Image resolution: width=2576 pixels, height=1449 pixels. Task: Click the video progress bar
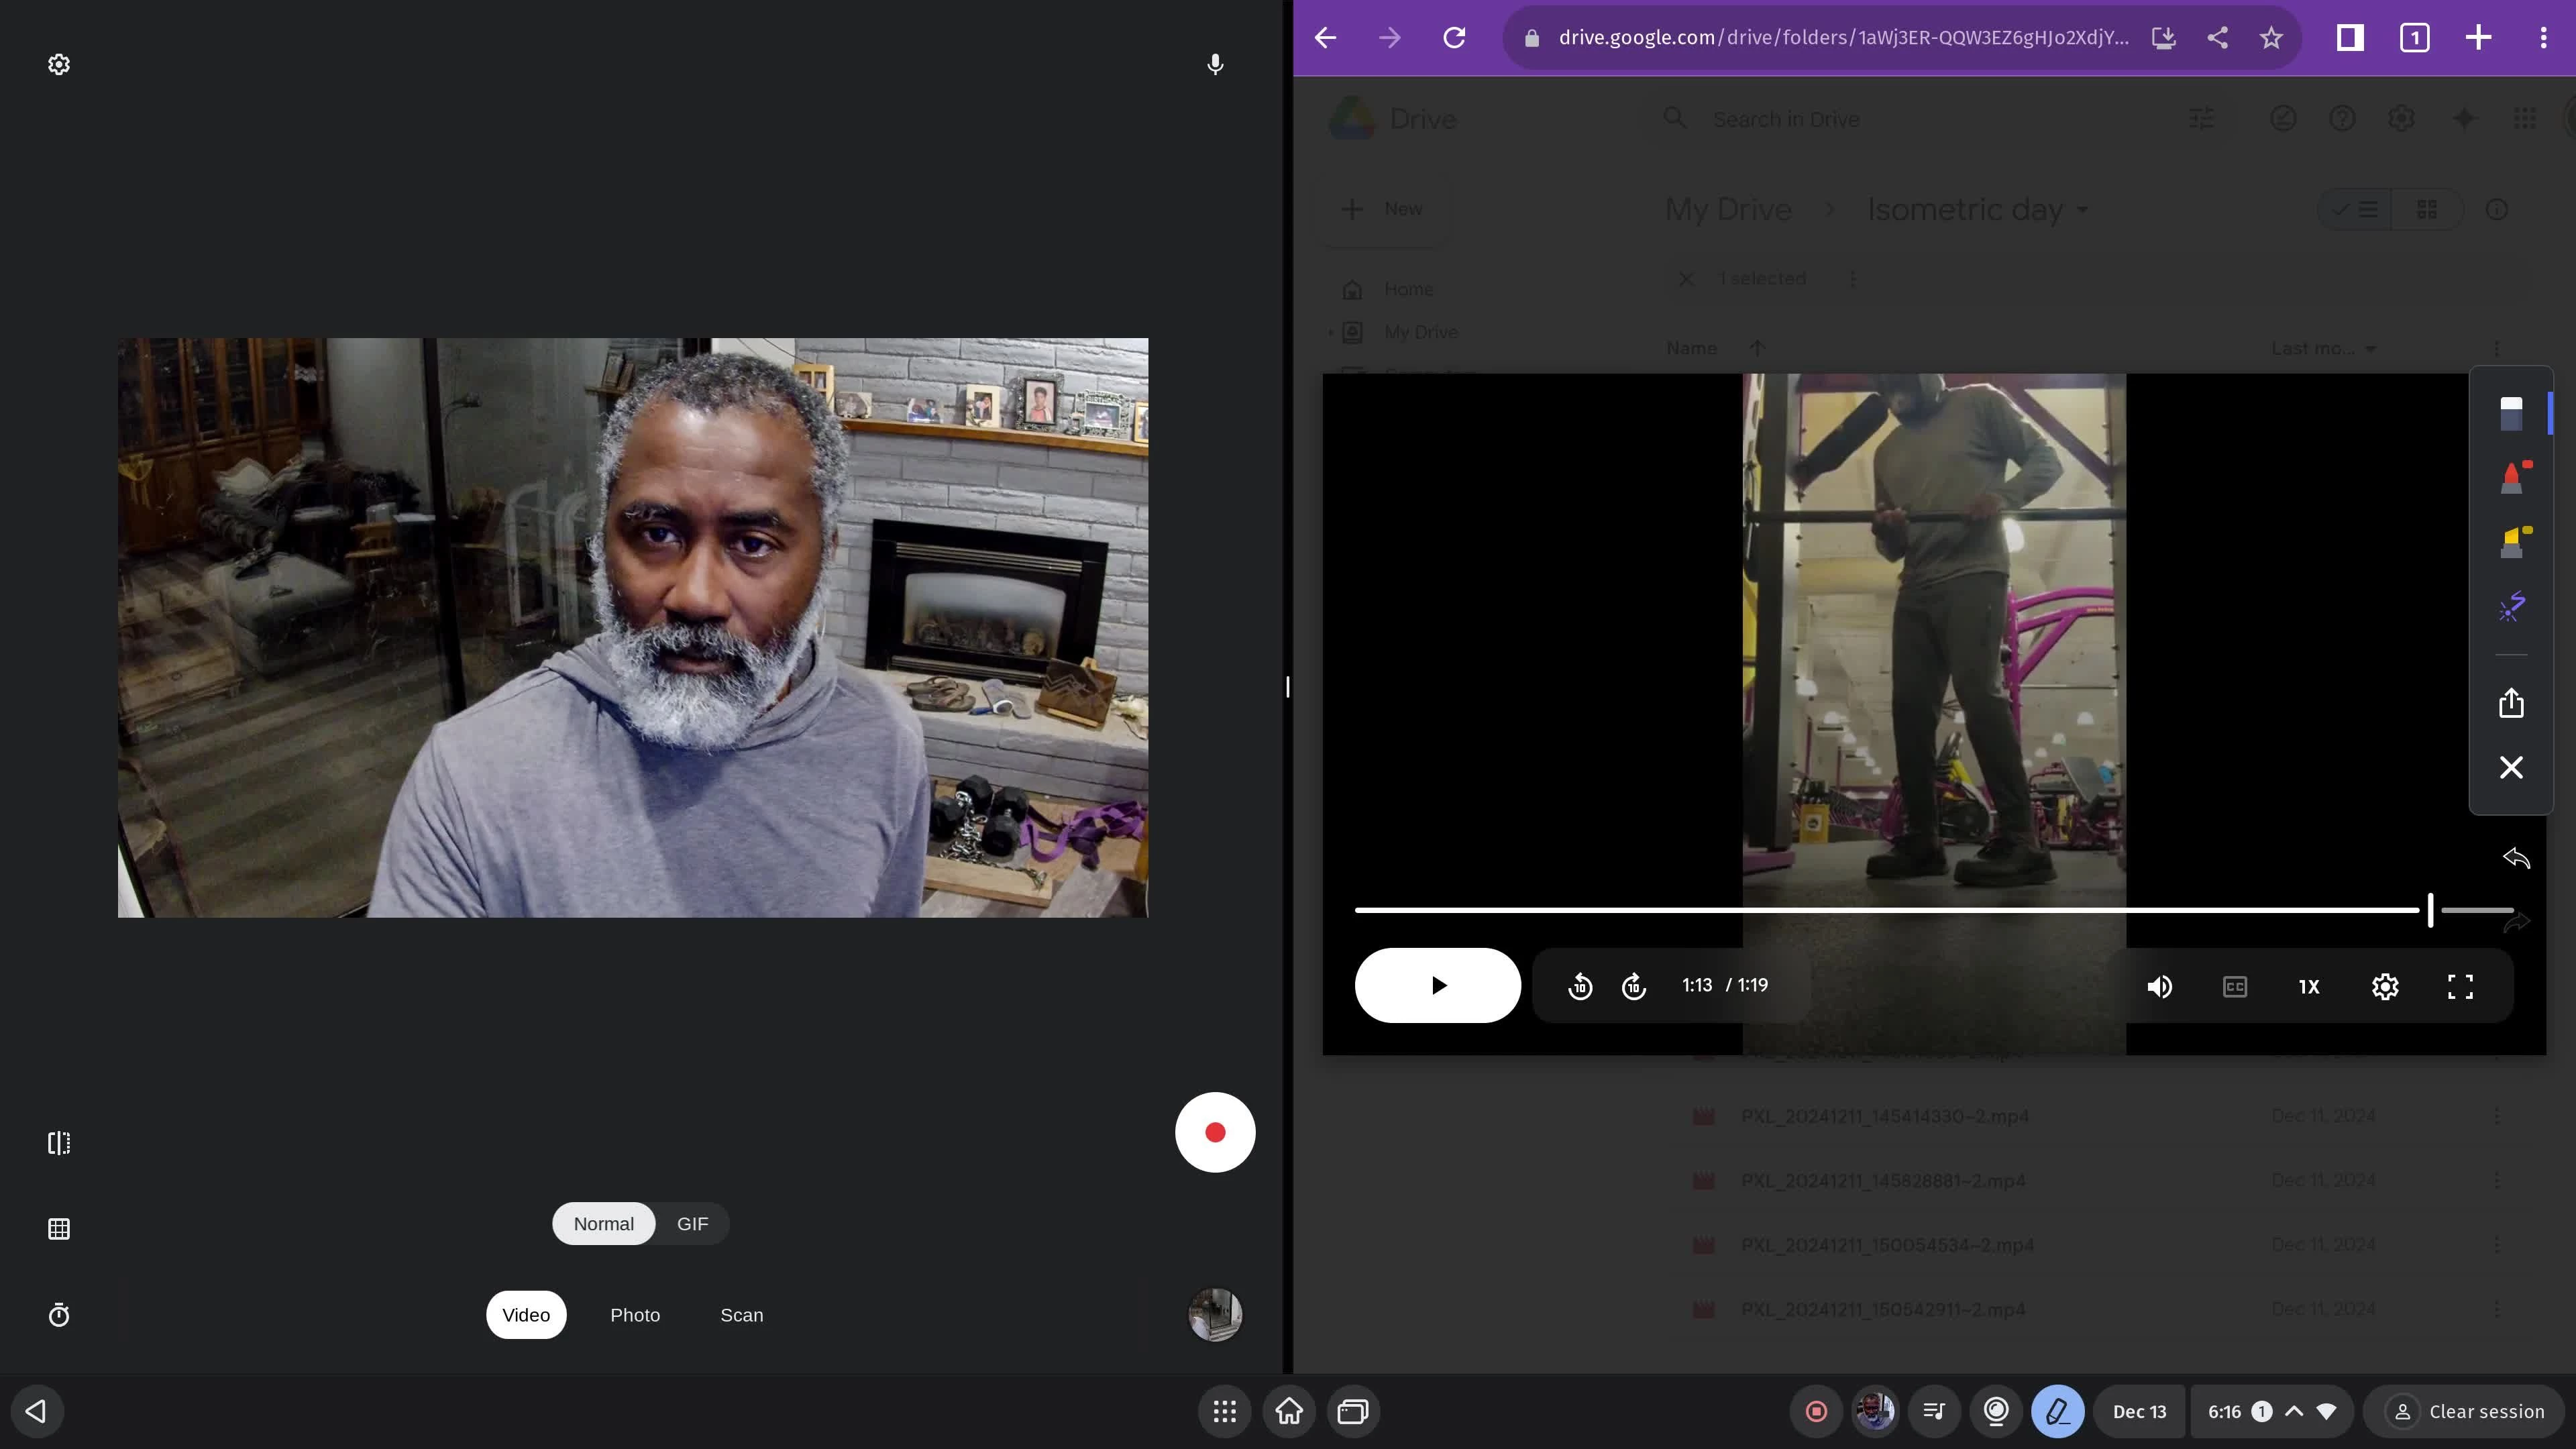(1934, 910)
